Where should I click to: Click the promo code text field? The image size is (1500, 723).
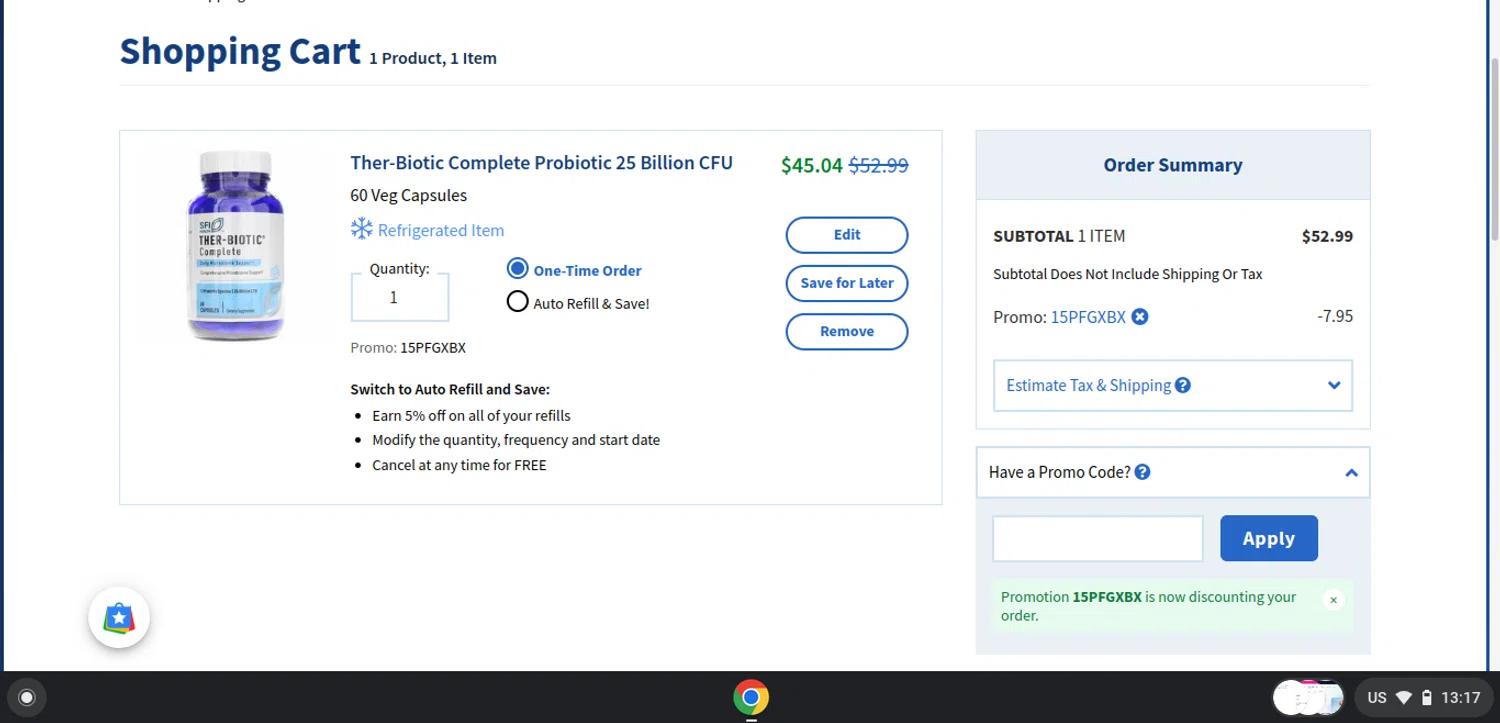(x=1097, y=539)
